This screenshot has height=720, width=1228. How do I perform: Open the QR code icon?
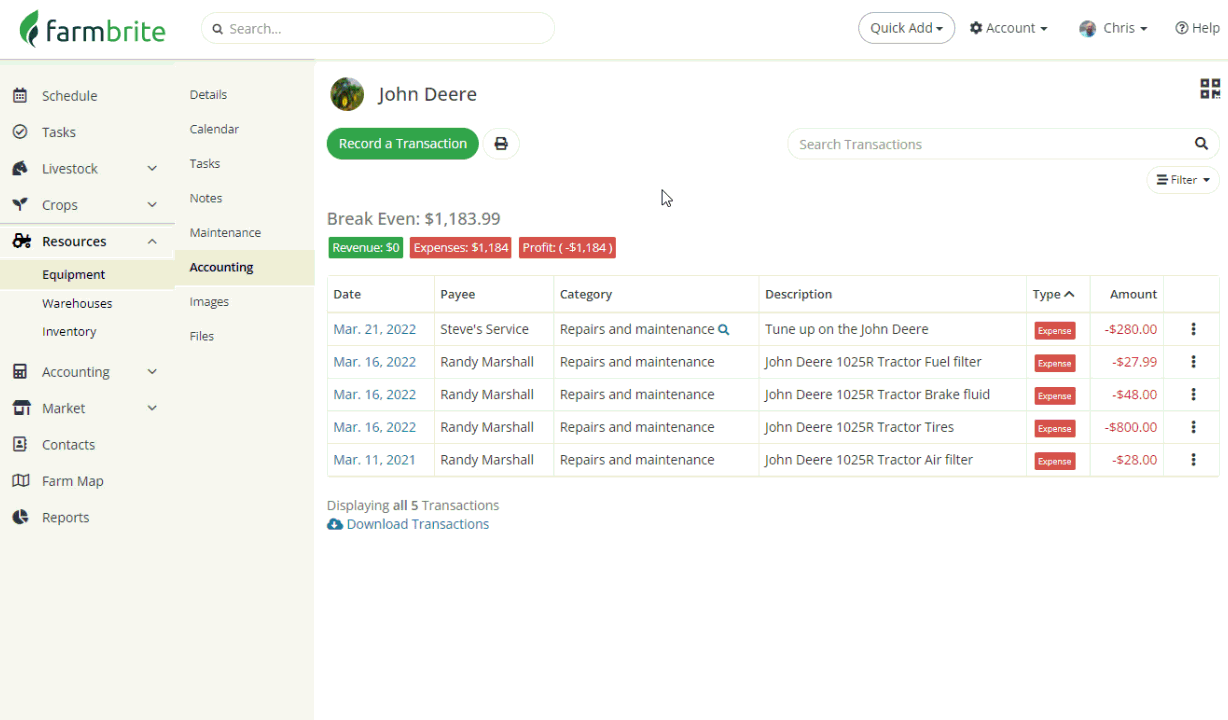pyautogui.click(x=1210, y=89)
